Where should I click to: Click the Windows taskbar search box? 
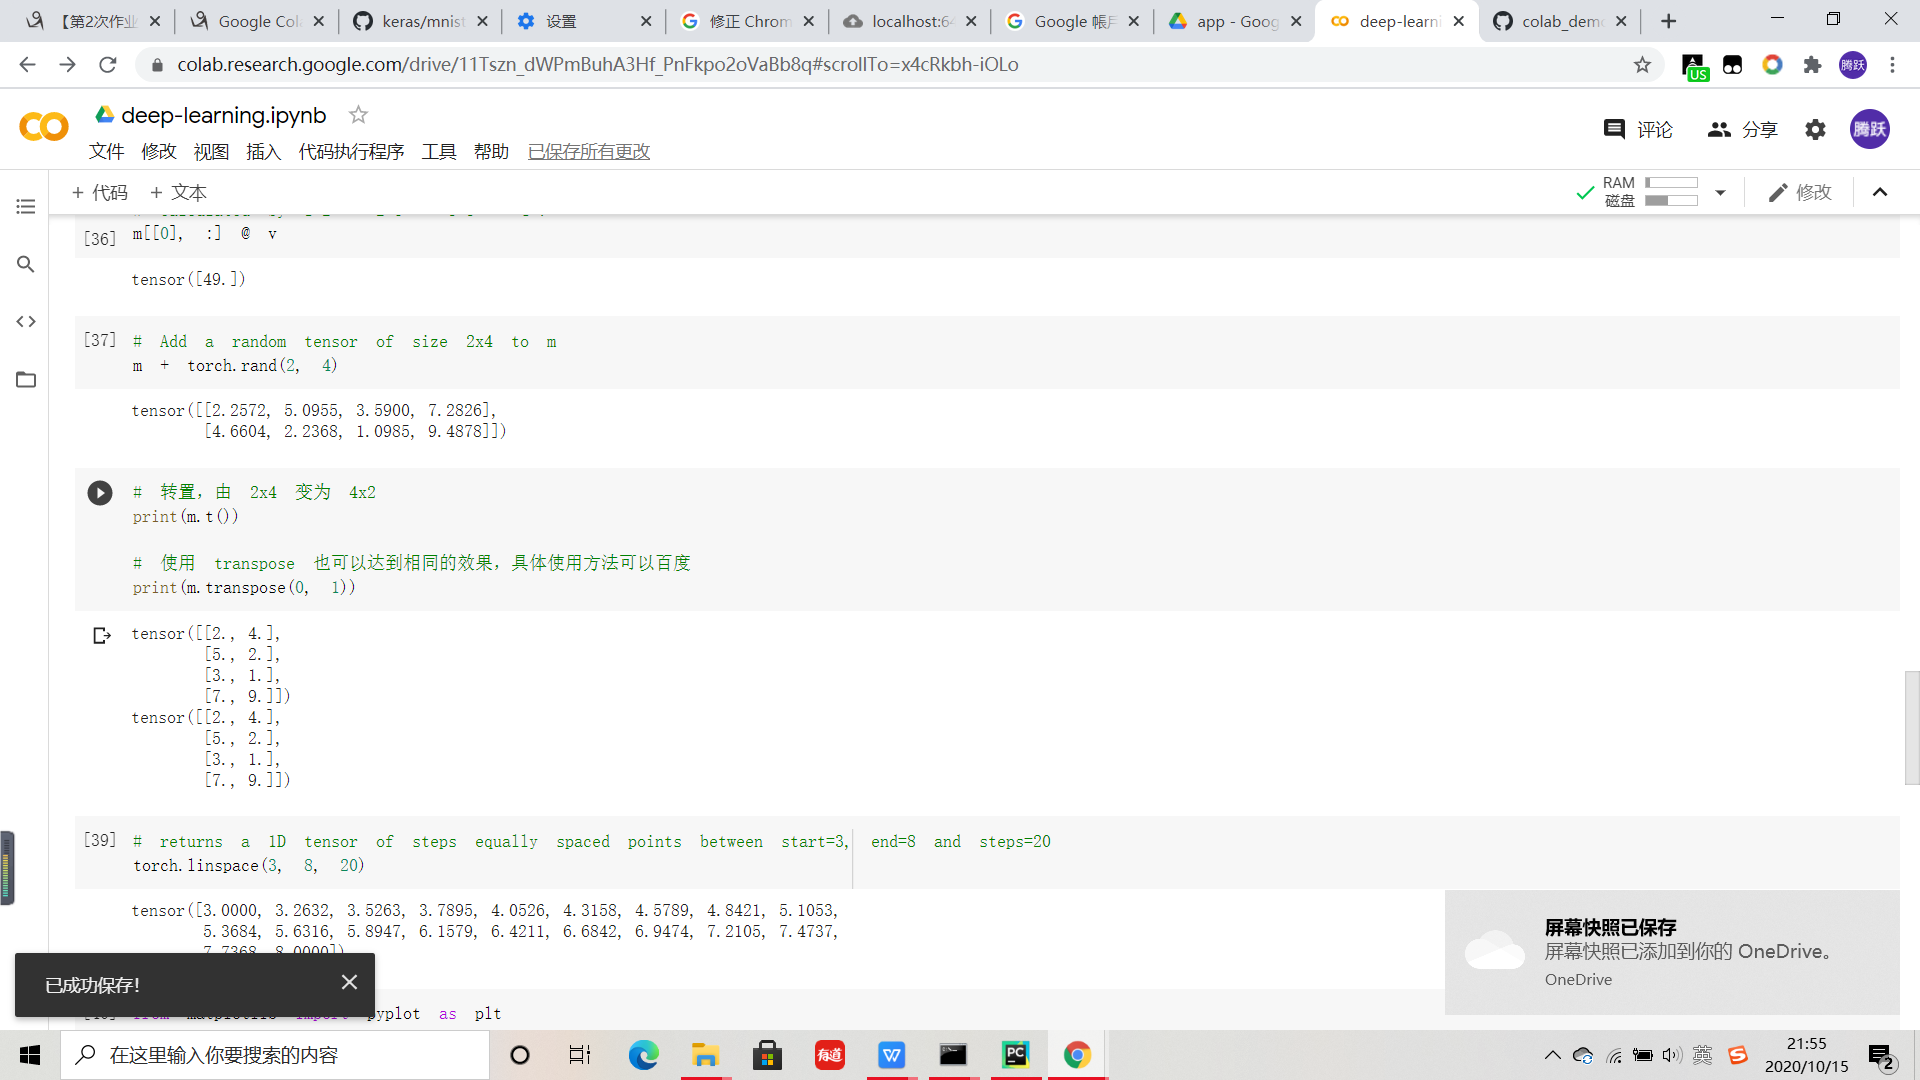[275, 1055]
